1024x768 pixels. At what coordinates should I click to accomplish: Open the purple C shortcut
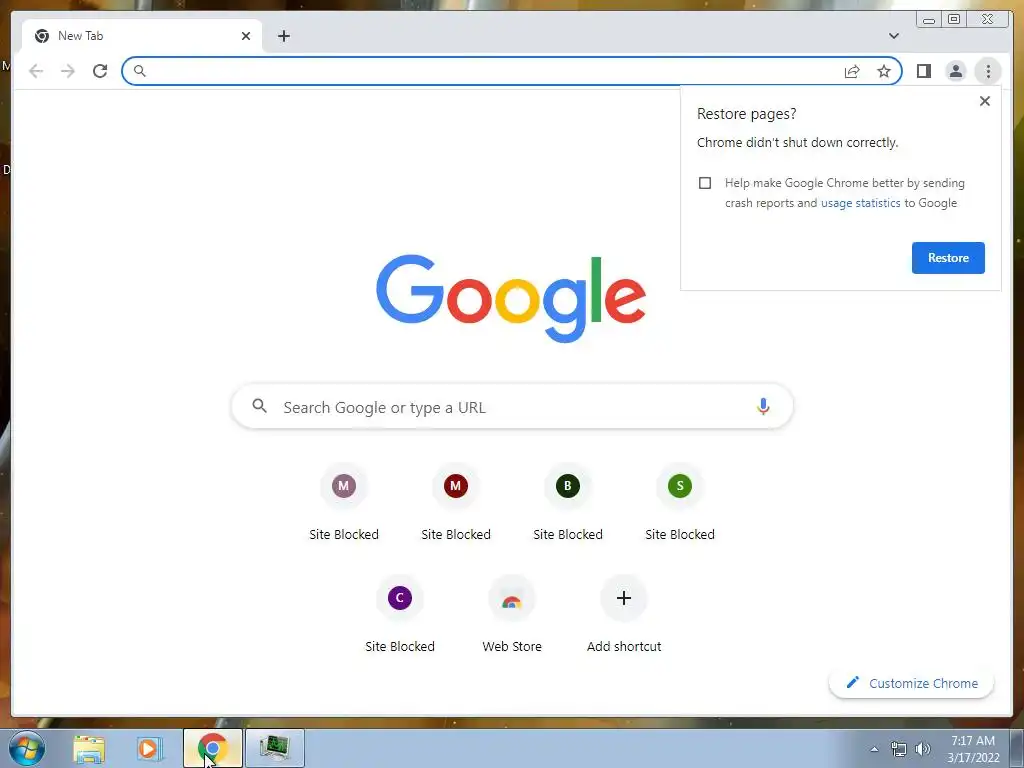[400, 598]
